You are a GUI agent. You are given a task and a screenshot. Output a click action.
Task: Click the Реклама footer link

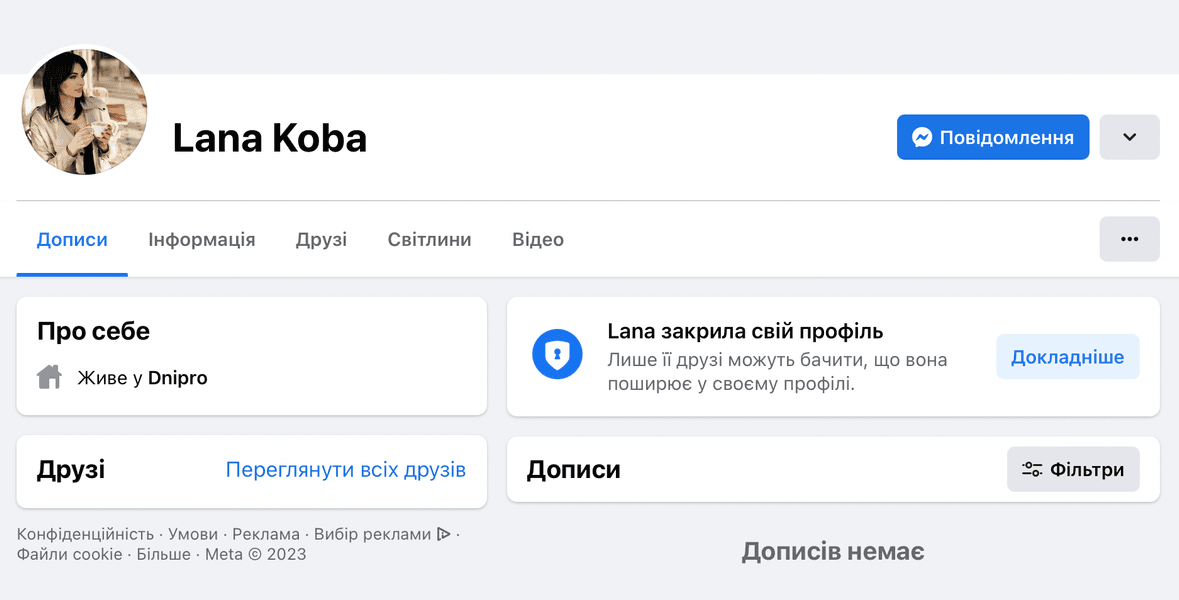click(x=266, y=534)
